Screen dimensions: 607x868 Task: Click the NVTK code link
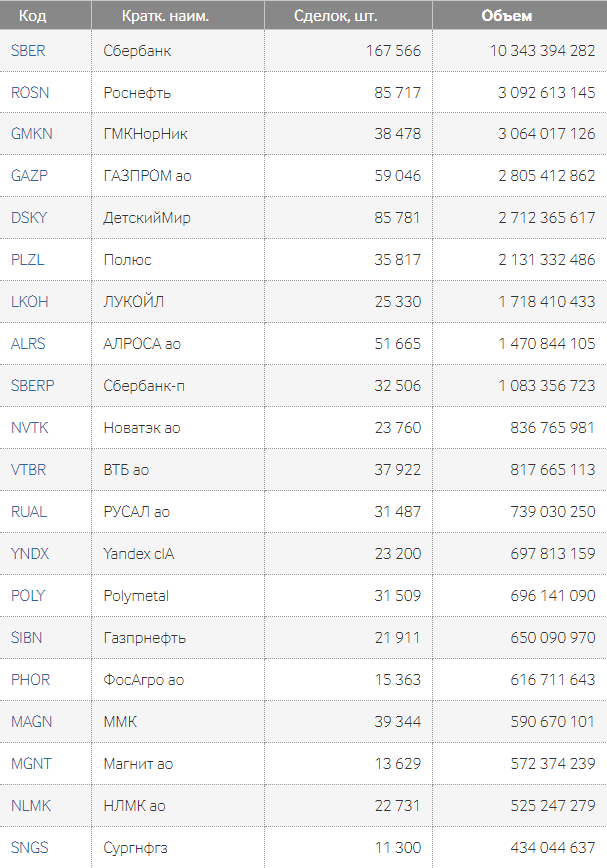[x=30, y=428]
